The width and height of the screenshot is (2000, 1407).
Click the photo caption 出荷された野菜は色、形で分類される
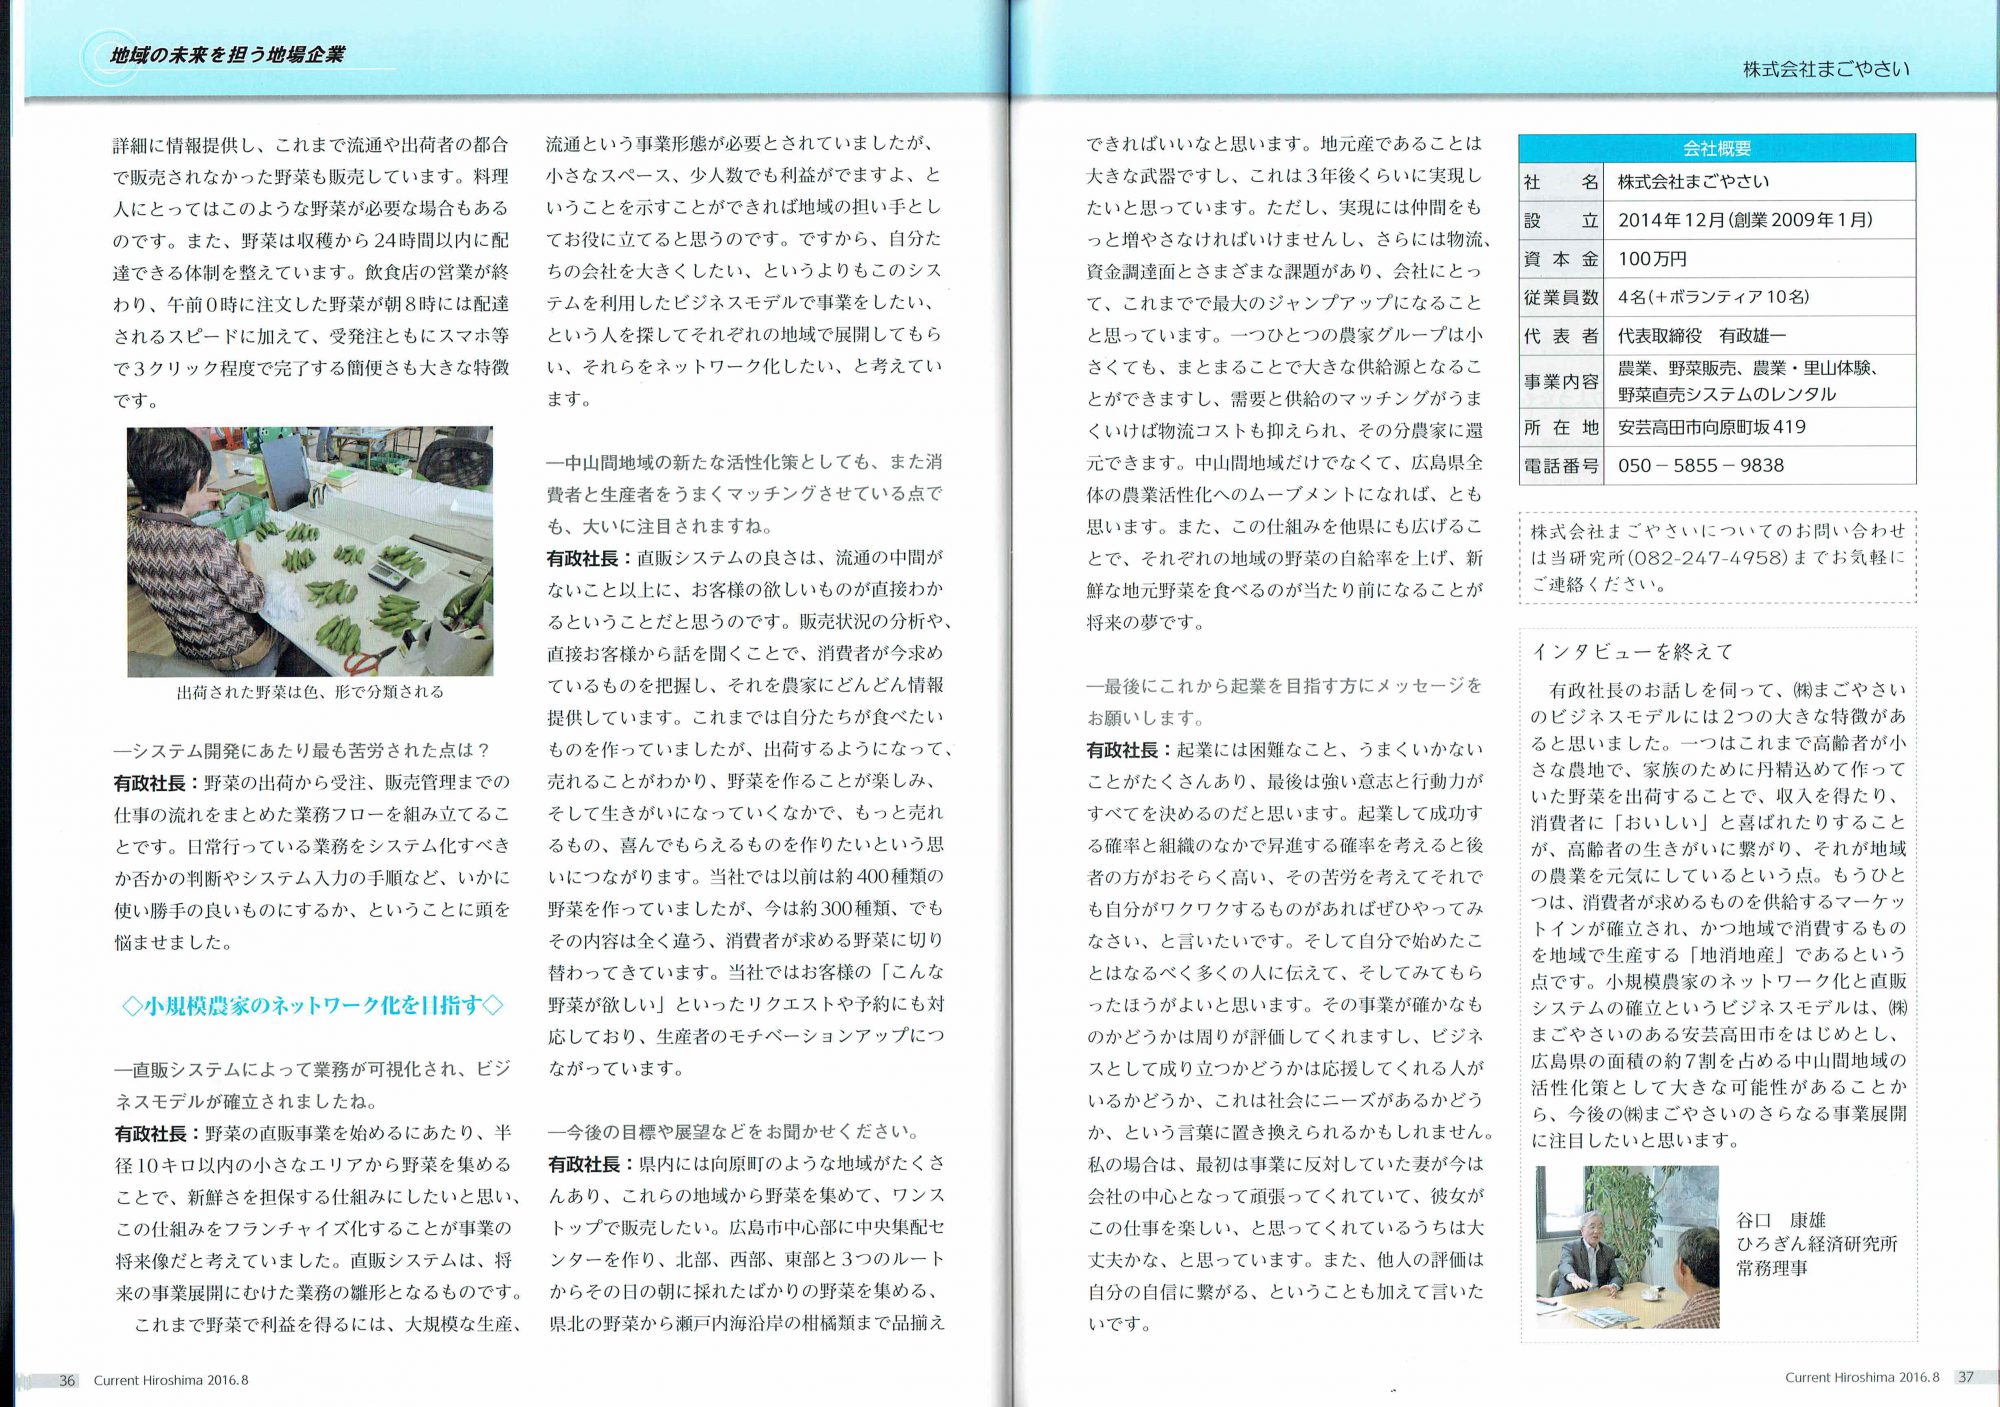click(310, 691)
